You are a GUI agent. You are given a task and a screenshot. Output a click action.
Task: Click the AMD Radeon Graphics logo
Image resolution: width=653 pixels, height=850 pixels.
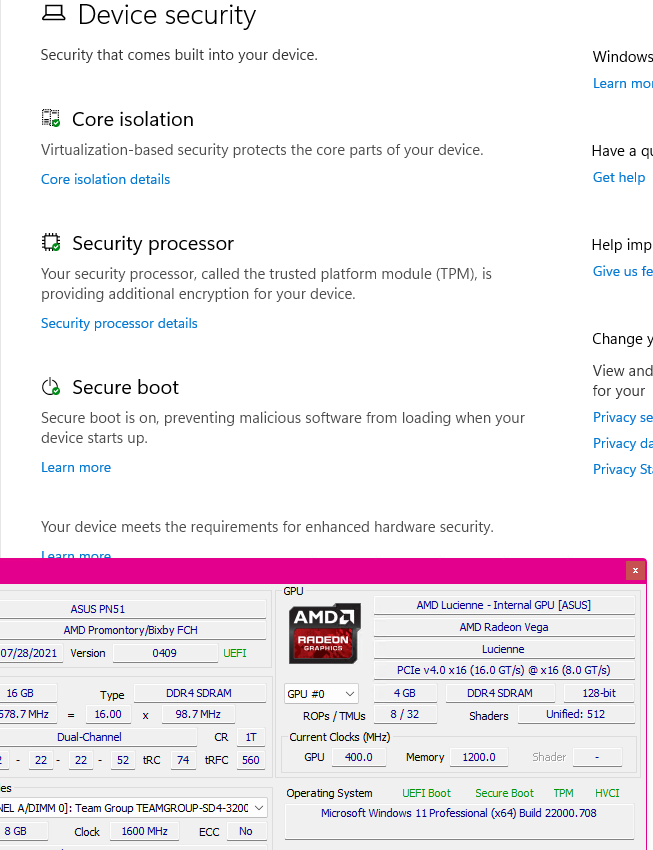323,634
